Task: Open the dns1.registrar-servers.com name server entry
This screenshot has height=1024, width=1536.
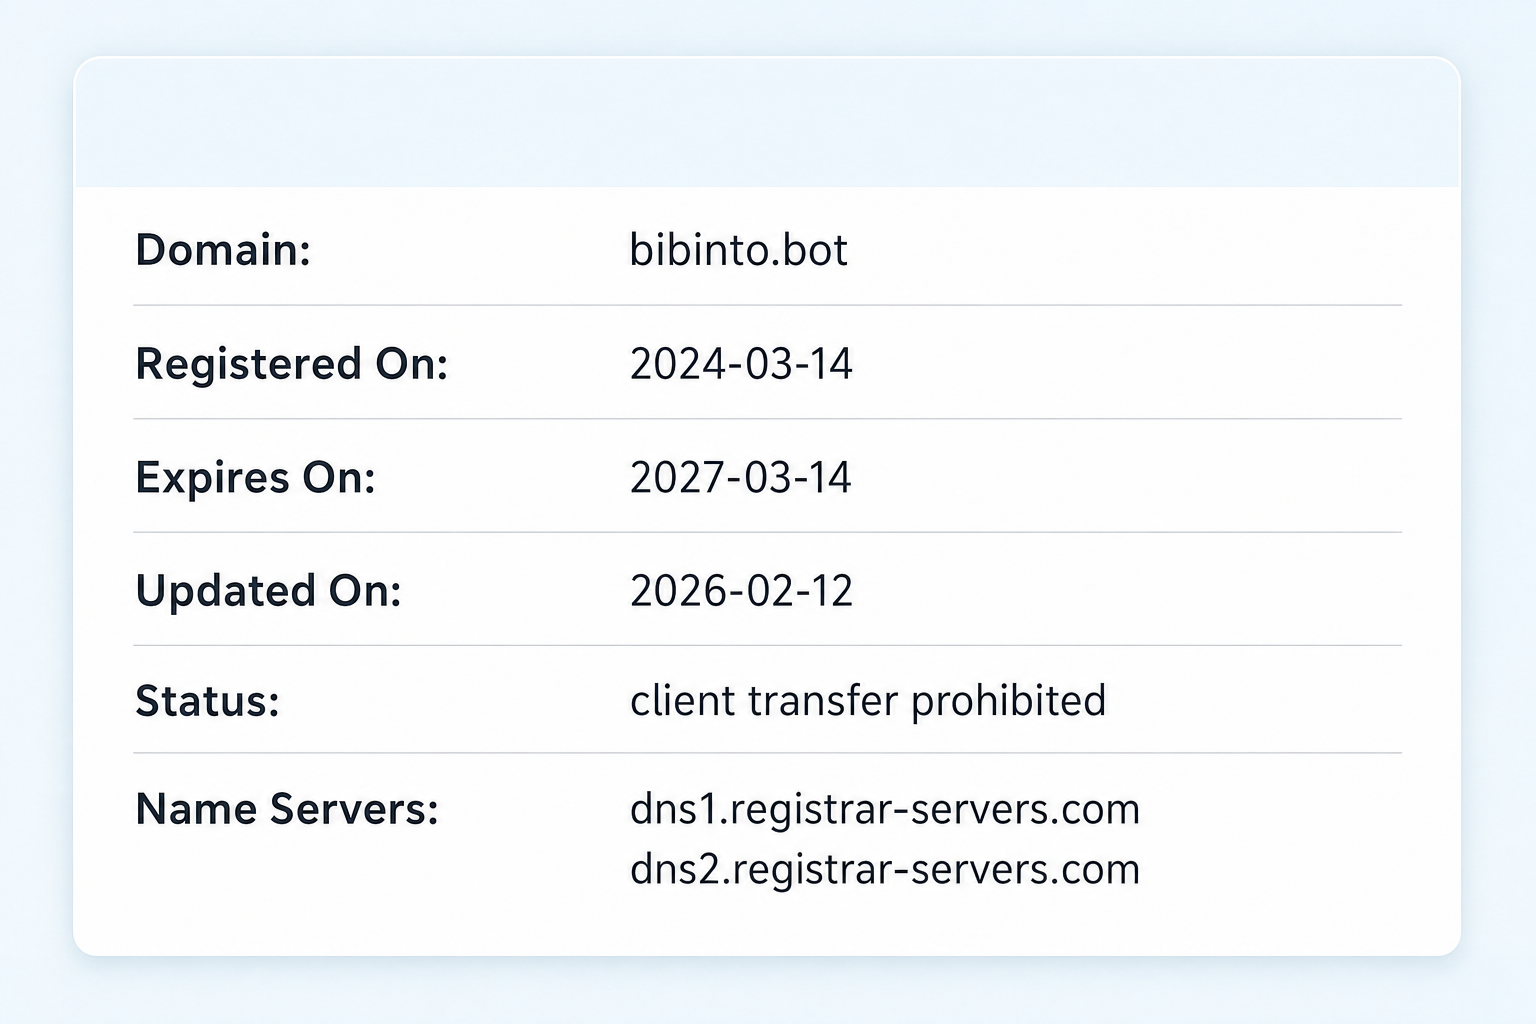Action: click(x=885, y=810)
